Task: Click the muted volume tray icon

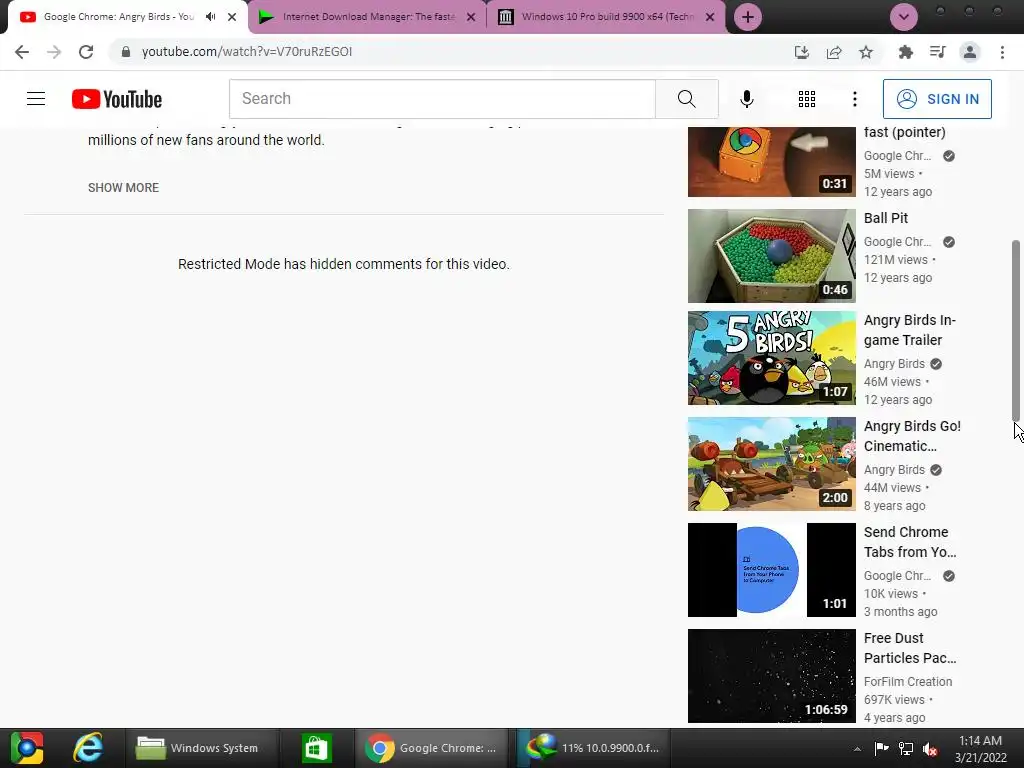Action: click(930, 749)
